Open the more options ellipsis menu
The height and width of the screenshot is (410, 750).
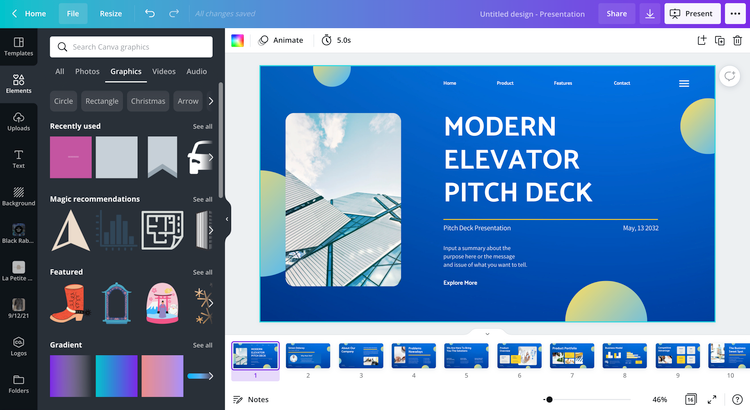735,14
